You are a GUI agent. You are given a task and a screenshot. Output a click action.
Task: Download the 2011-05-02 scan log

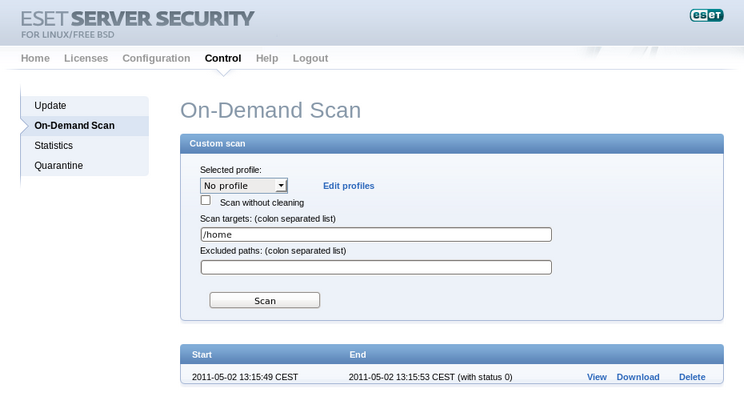[x=638, y=377]
